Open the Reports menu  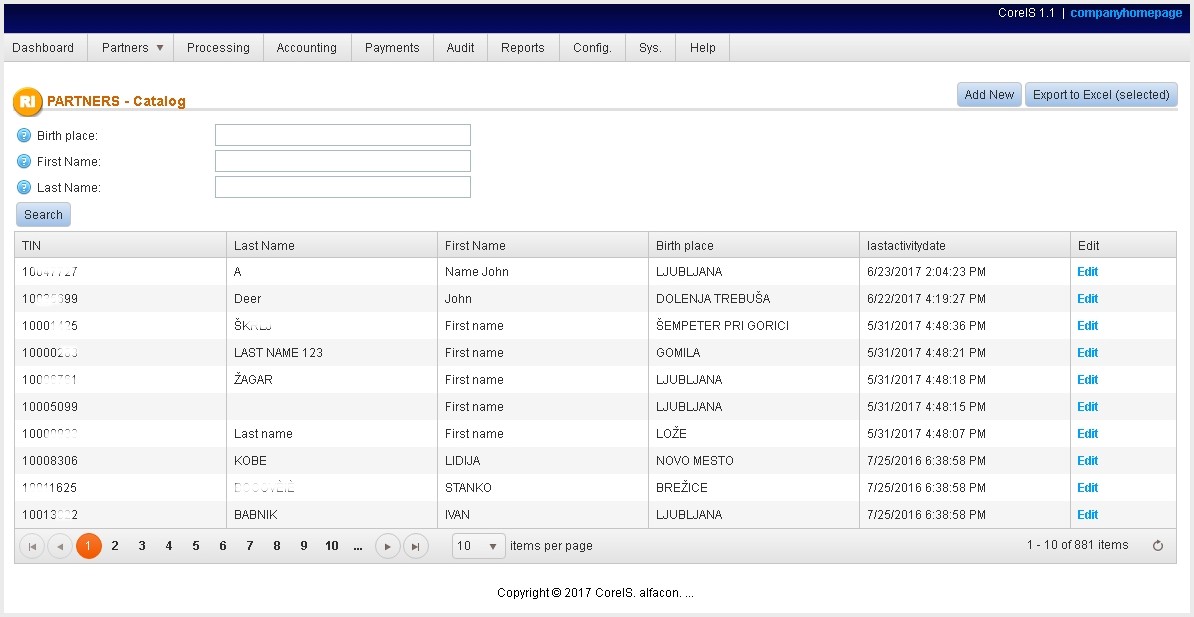(x=523, y=48)
